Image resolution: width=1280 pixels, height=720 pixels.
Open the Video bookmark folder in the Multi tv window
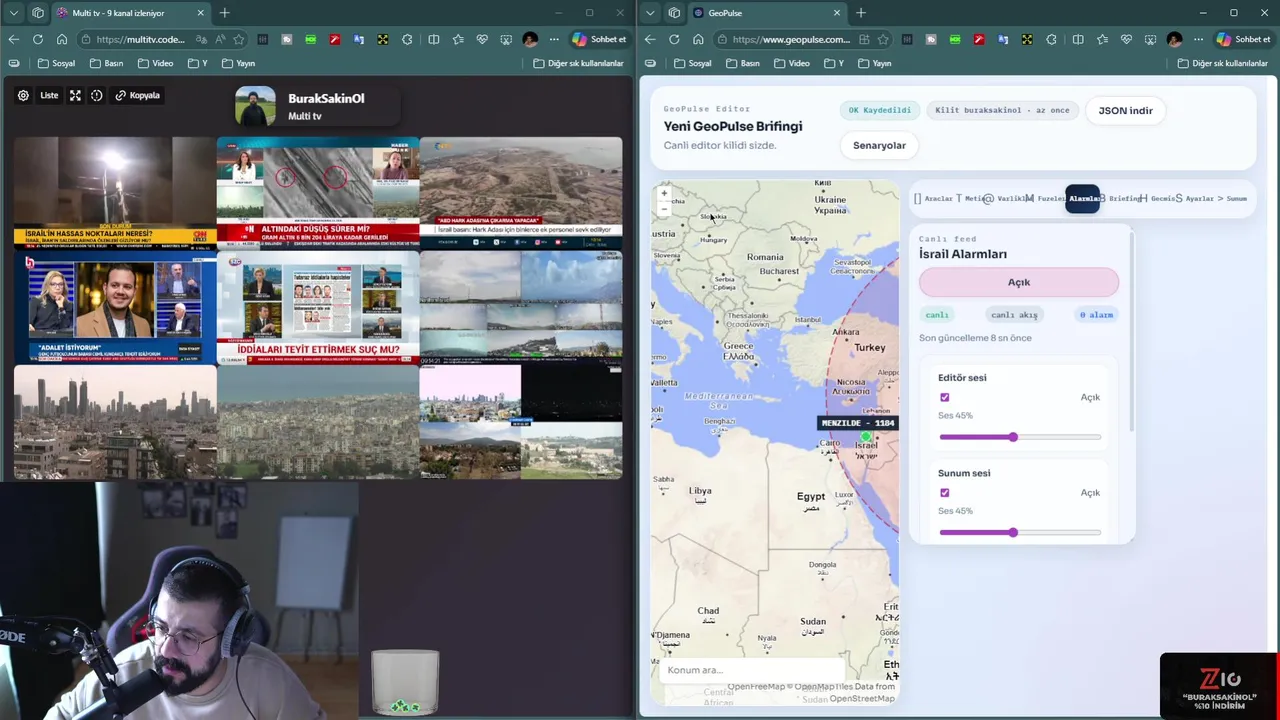155,63
